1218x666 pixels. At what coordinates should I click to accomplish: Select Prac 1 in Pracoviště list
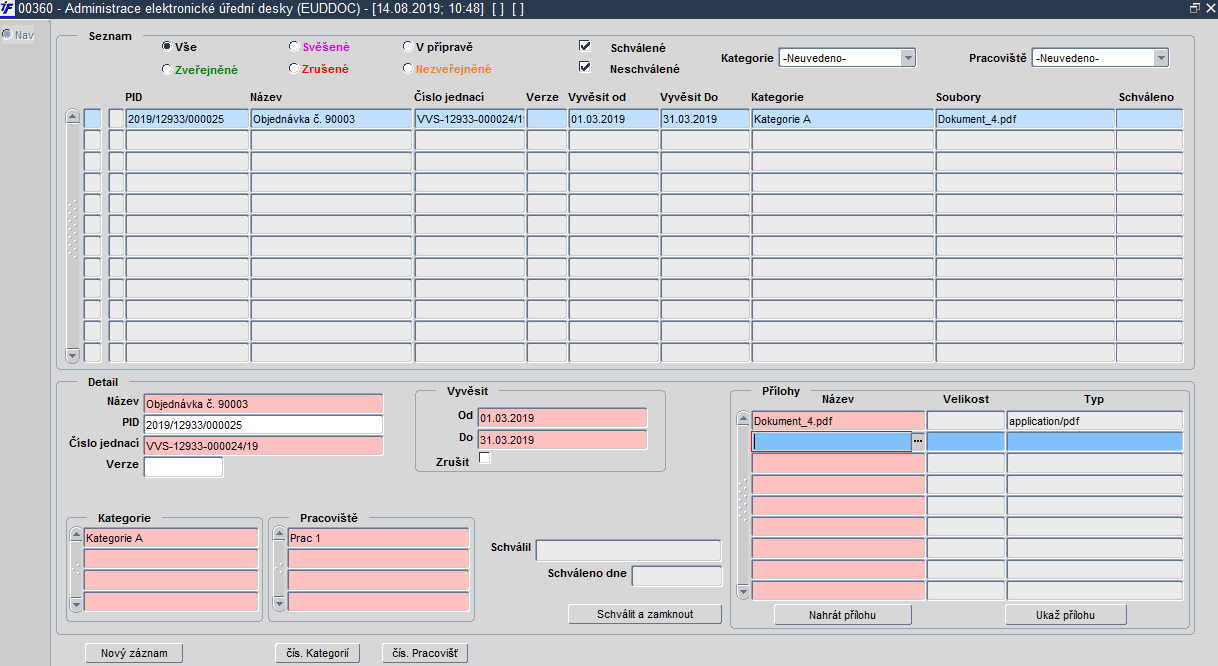point(378,538)
